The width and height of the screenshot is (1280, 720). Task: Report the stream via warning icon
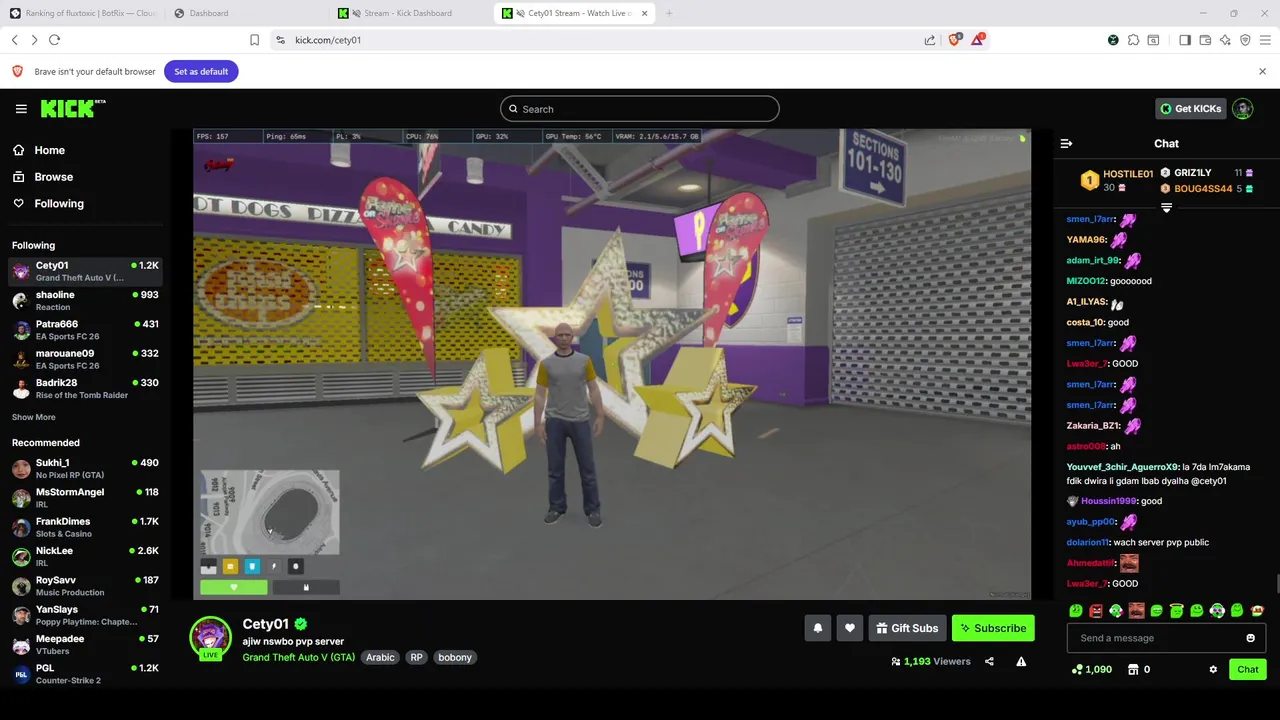pos(1021,661)
